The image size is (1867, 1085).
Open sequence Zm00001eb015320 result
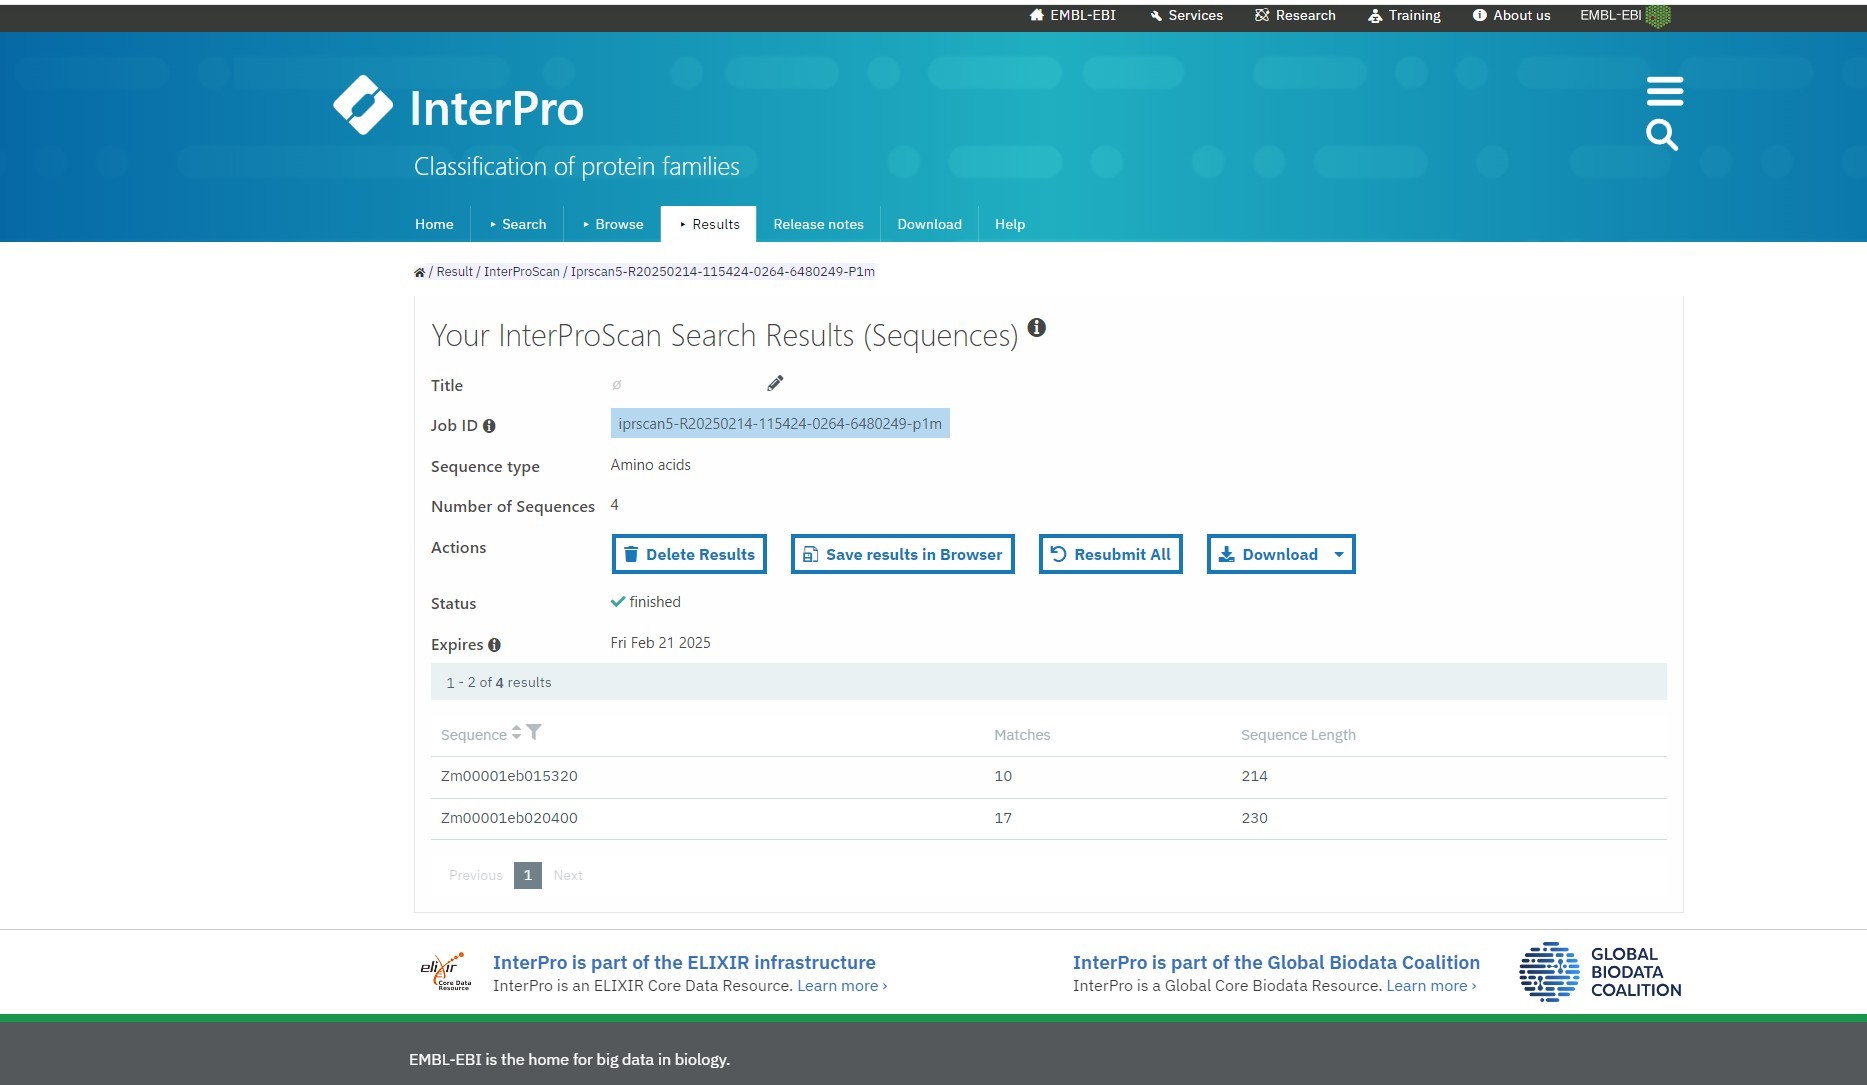click(x=509, y=776)
